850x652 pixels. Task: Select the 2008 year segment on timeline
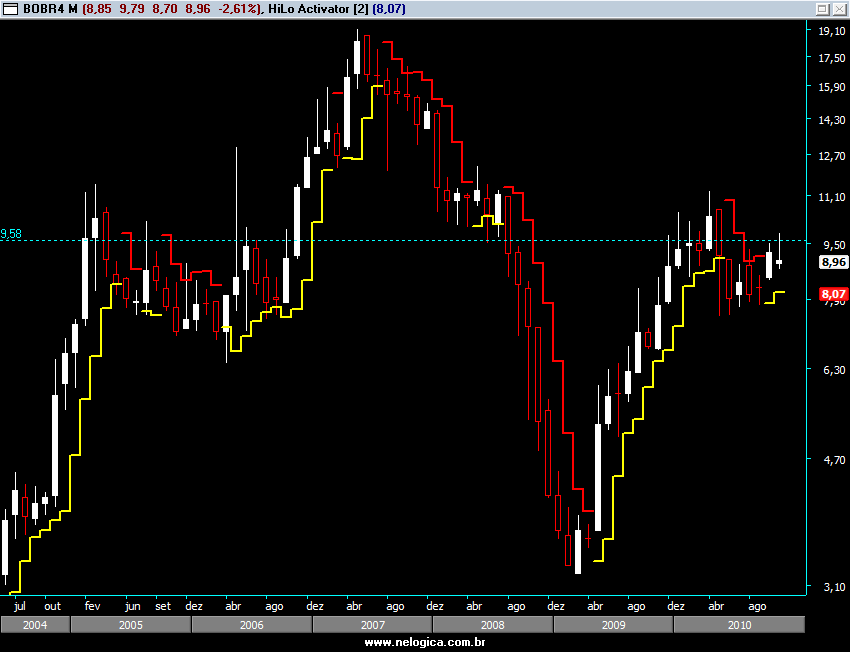tap(493, 625)
